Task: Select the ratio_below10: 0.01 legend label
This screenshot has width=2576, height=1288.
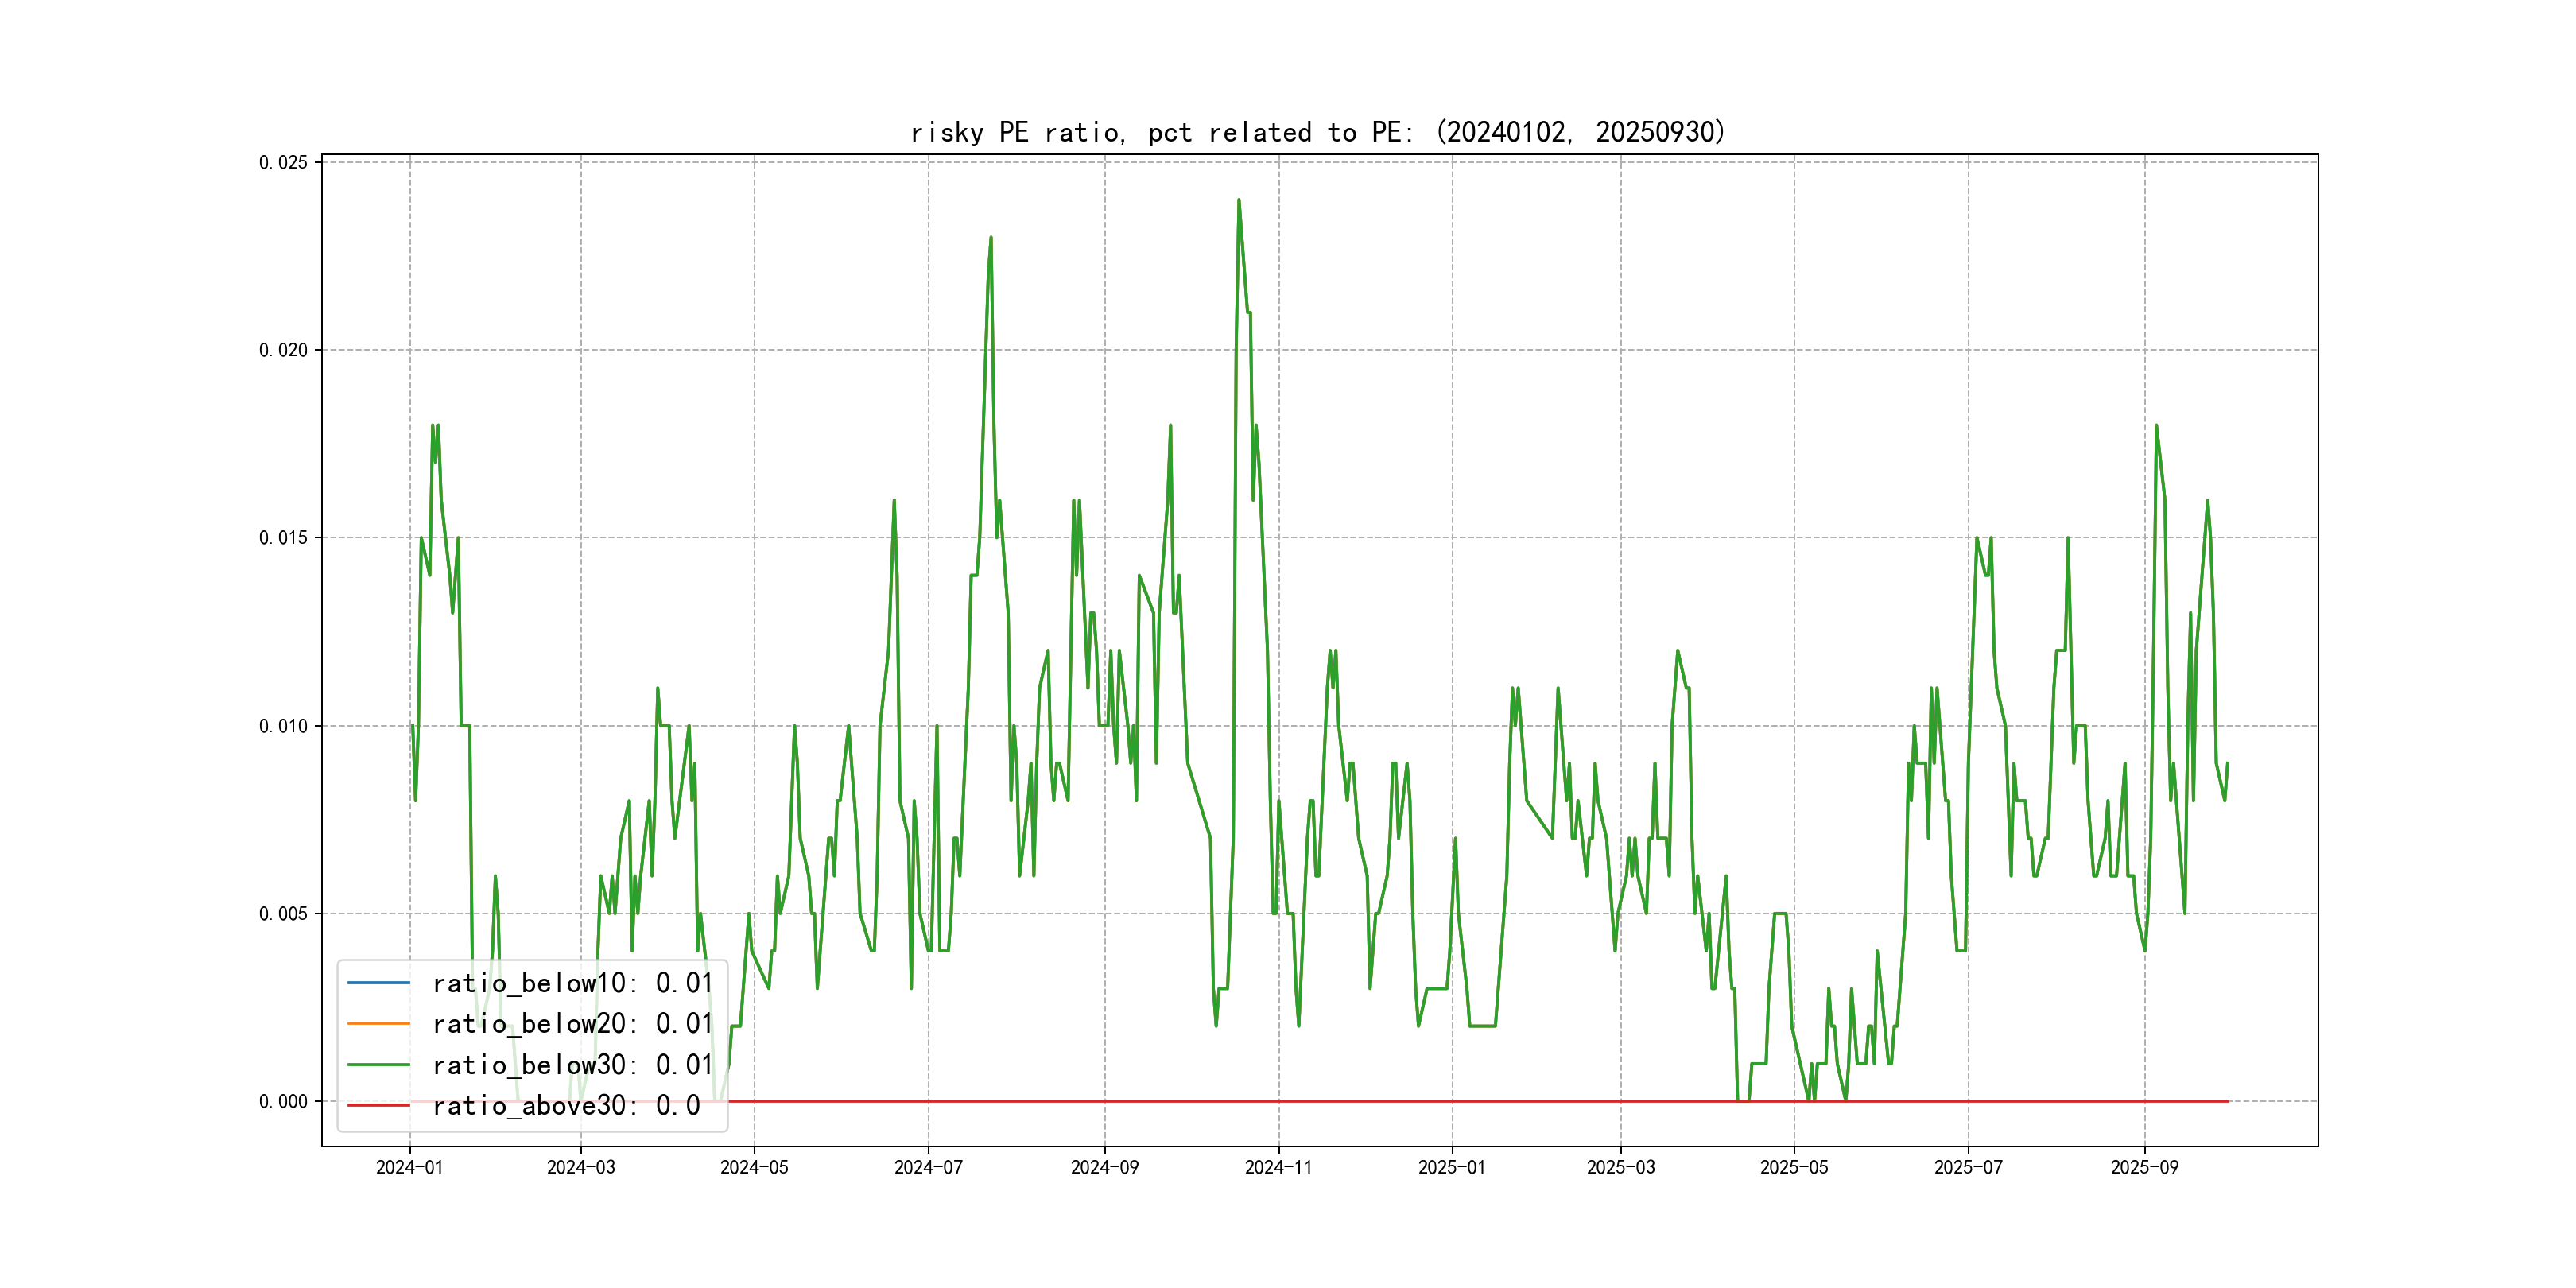Action: click(572, 983)
